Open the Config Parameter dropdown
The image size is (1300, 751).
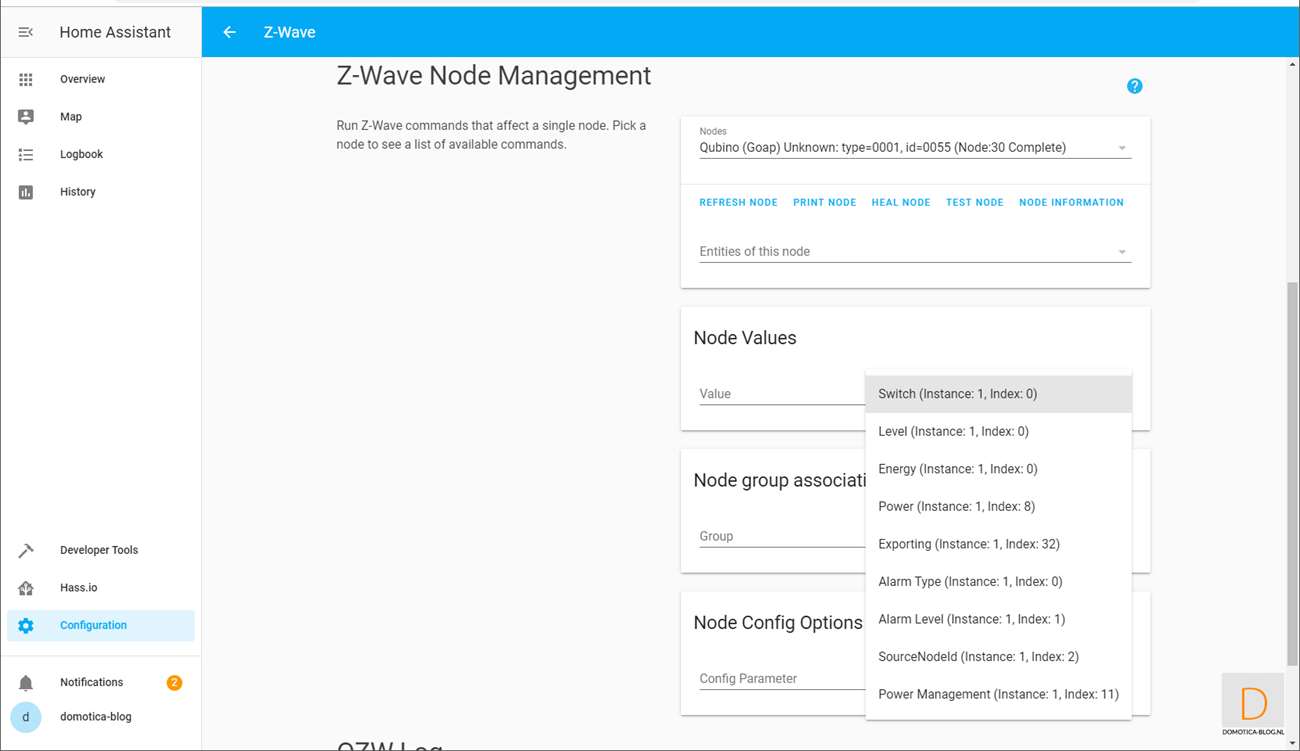tap(780, 679)
